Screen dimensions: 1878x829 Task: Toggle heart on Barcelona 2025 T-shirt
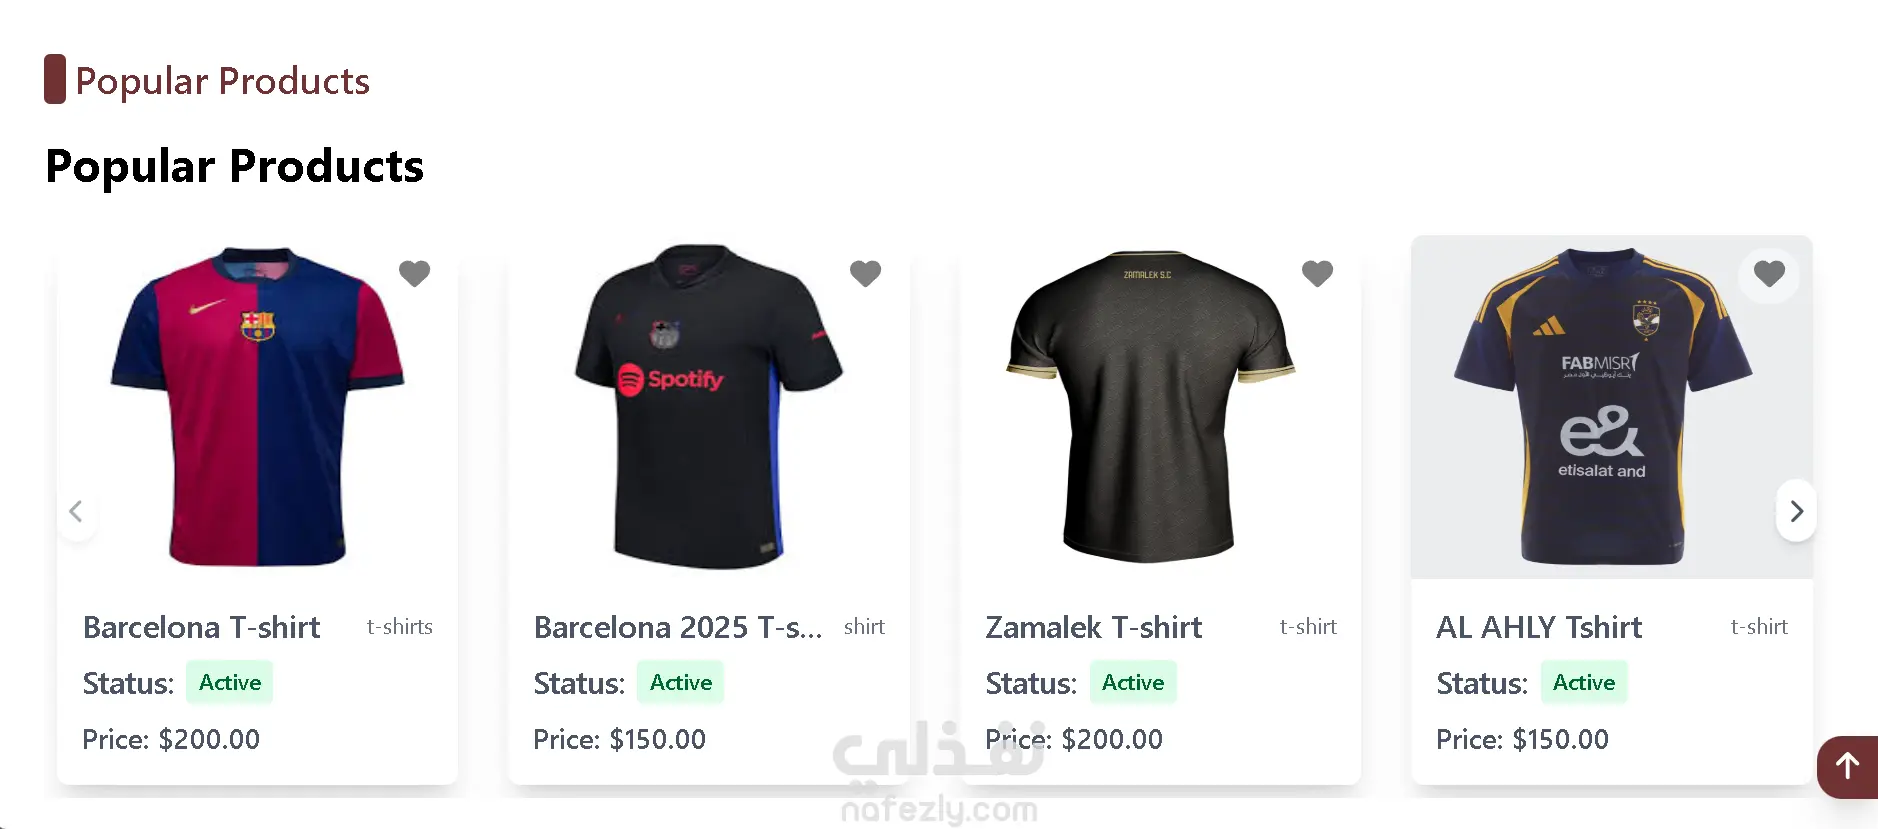click(865, 273)
